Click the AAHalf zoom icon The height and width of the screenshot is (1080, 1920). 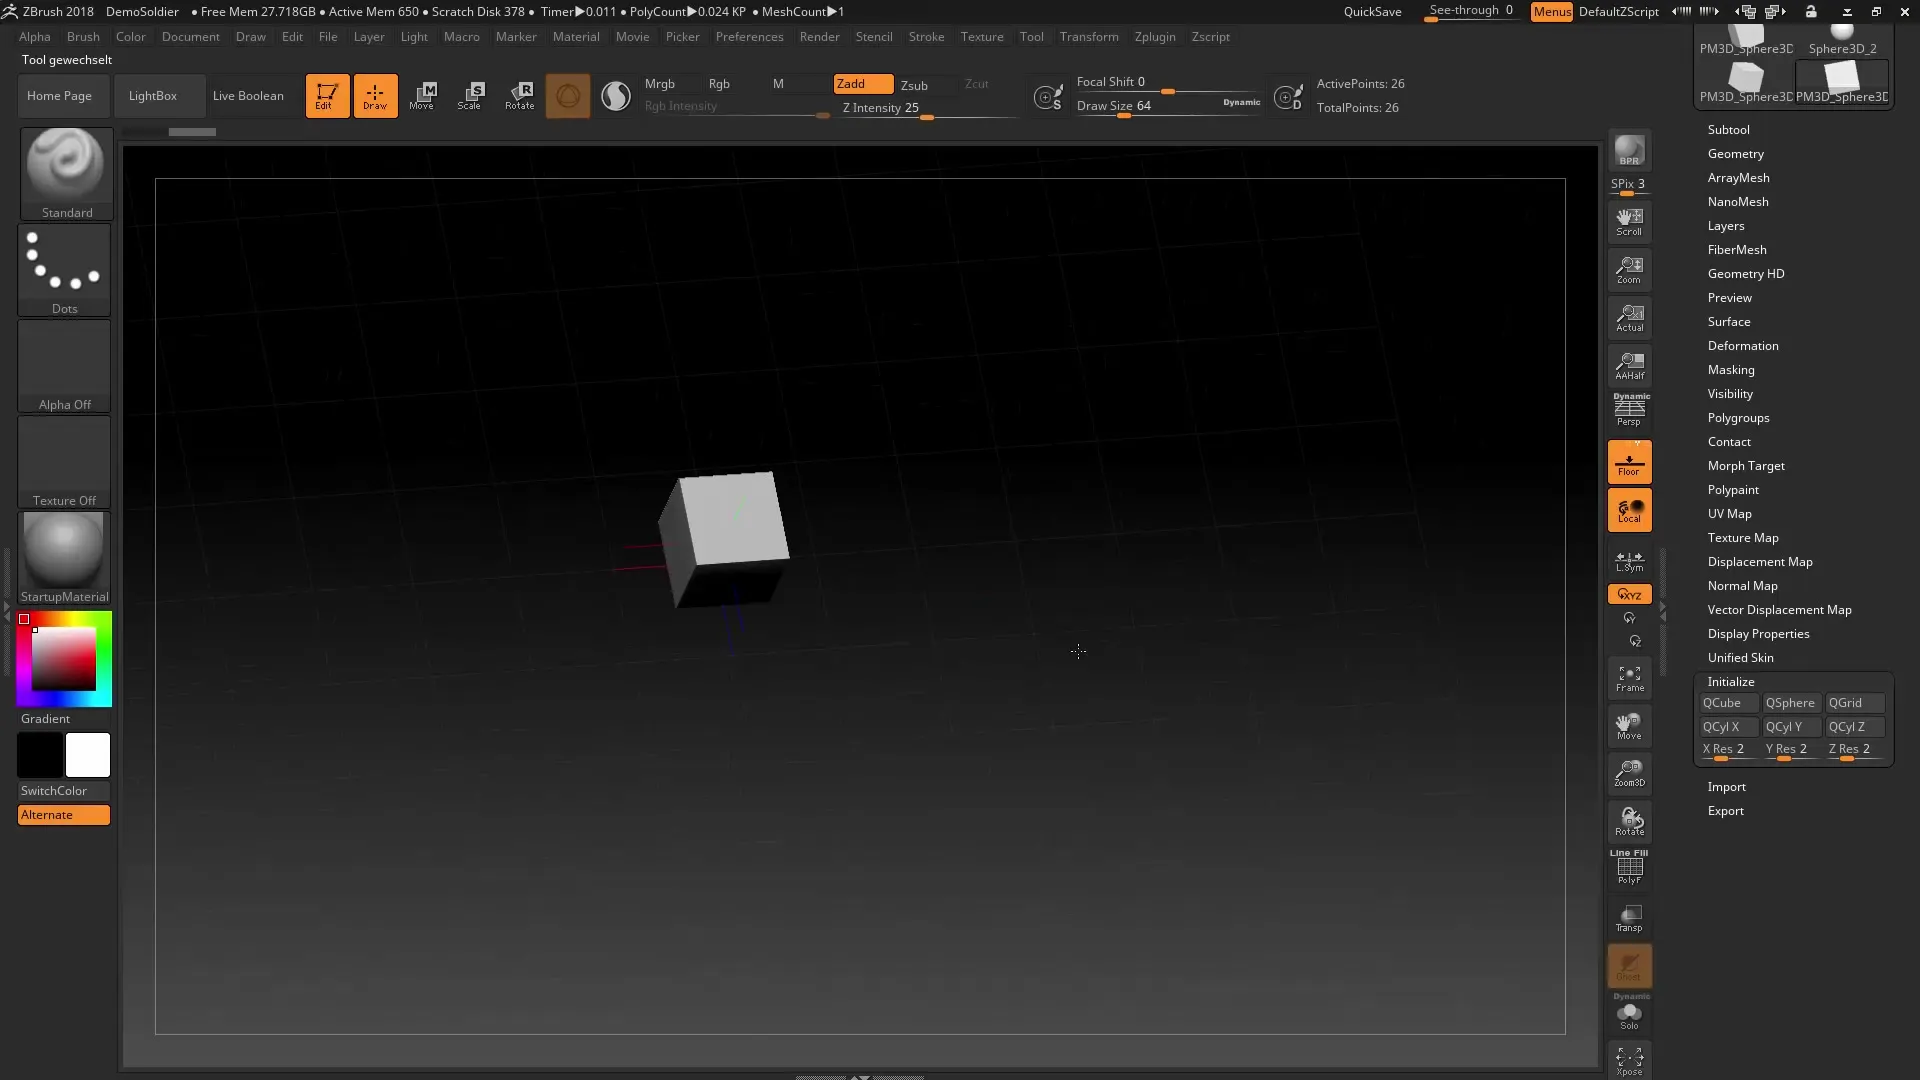click(x=1629, y=366)
